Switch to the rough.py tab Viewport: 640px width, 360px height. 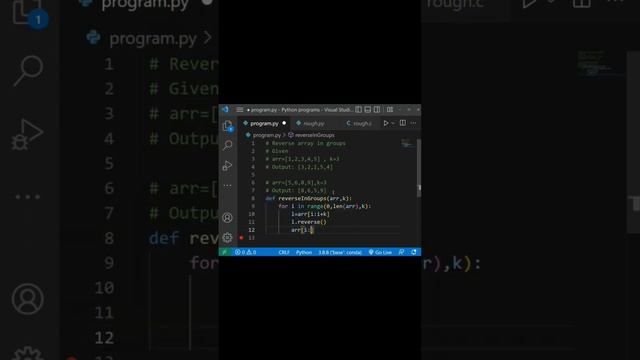tap(313, 123)
